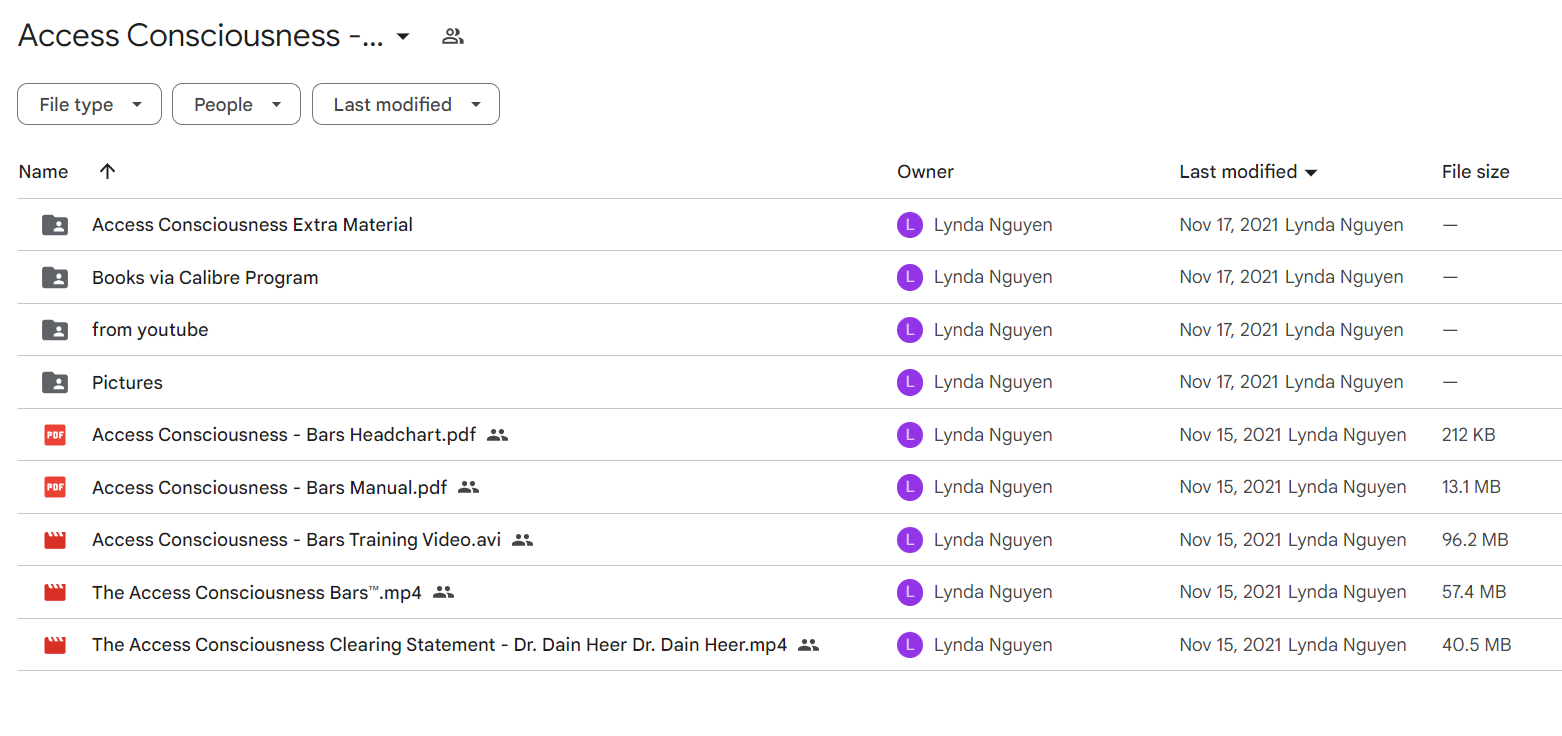Select The Access Consciousness Bars™.mp4
Screen dimensions: 1562x736
[x=257, y=592]
